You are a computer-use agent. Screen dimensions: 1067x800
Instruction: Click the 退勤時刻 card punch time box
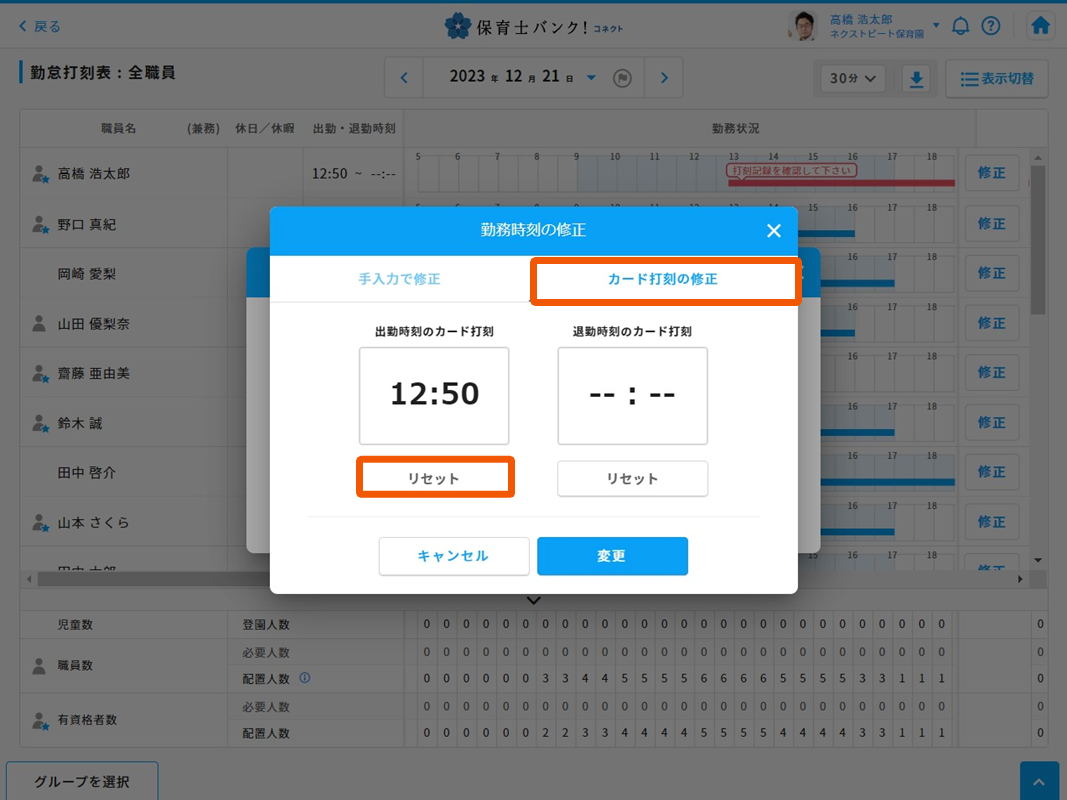pos(632,395)
